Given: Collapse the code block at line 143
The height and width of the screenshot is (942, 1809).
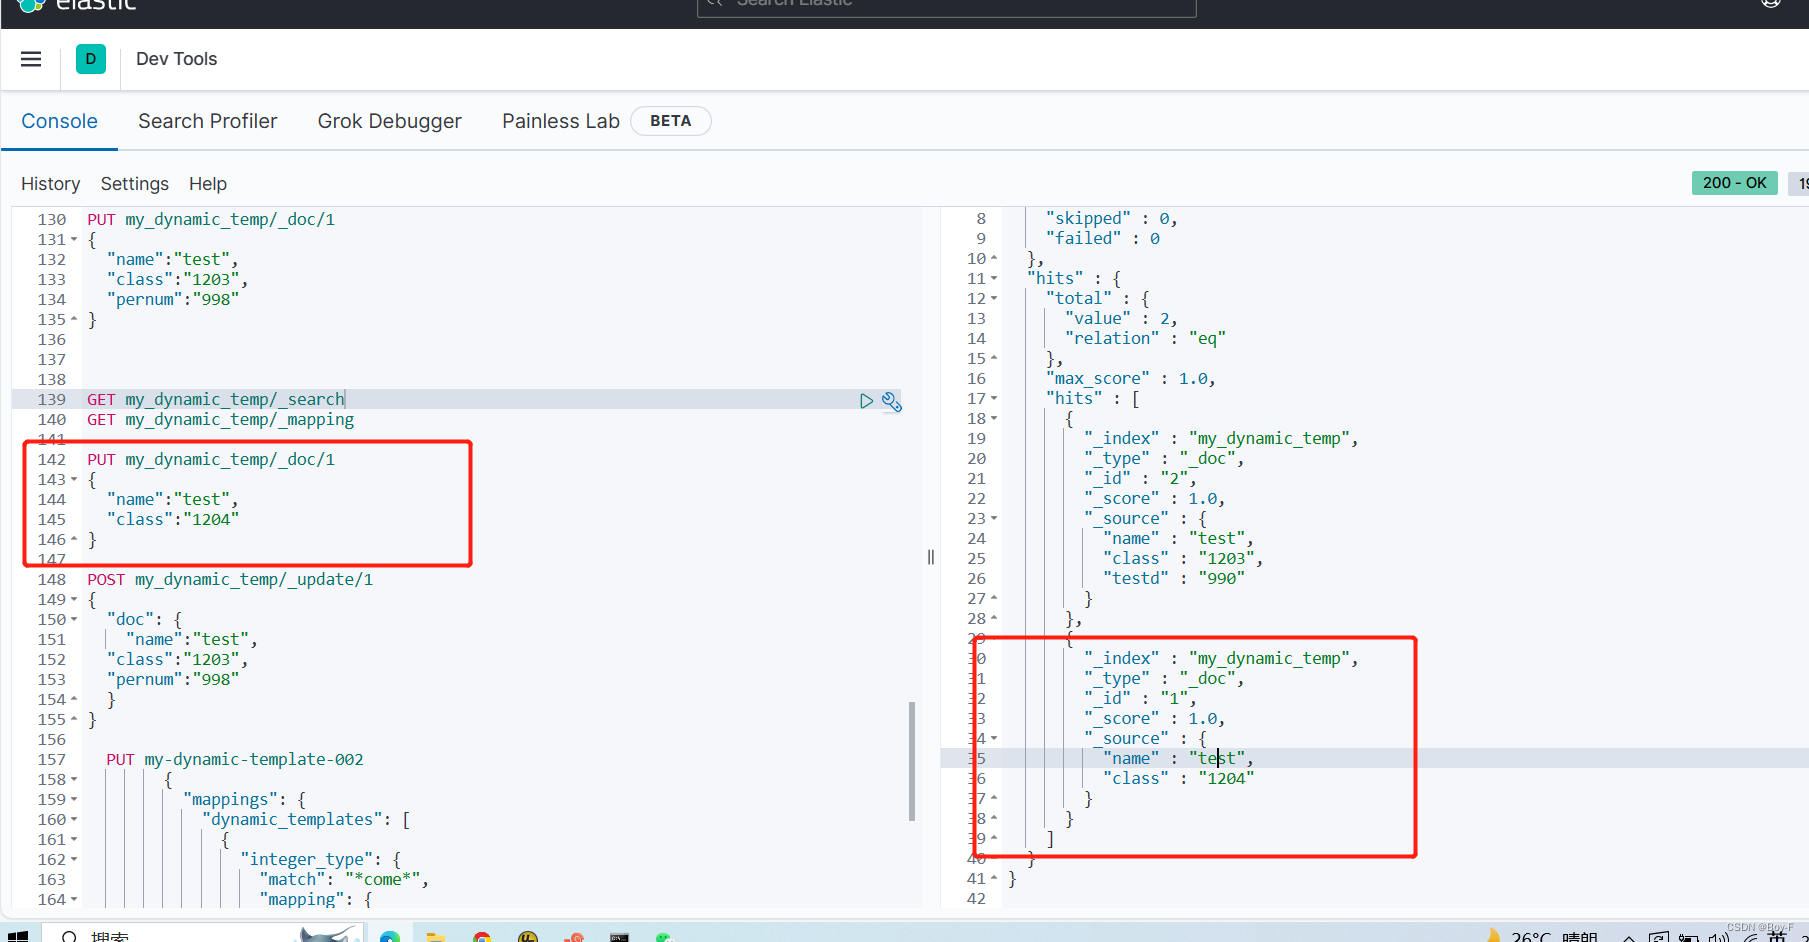Looking at the screenshot, I should pyautogui.click(x=74, y=480).
